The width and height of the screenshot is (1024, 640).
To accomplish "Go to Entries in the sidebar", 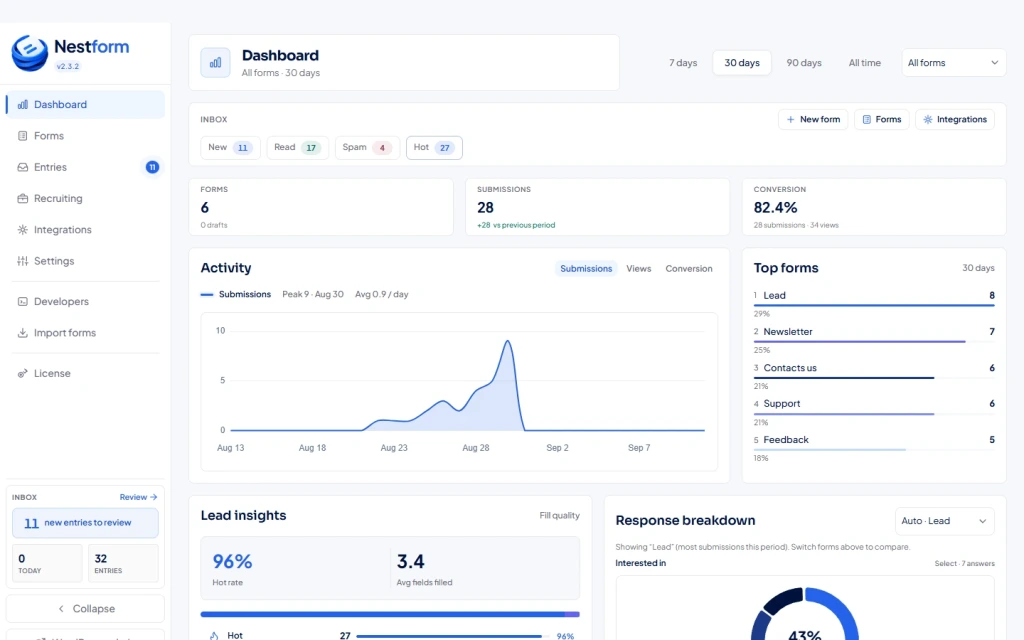I will pyautogui.click(x=86, y=167).
